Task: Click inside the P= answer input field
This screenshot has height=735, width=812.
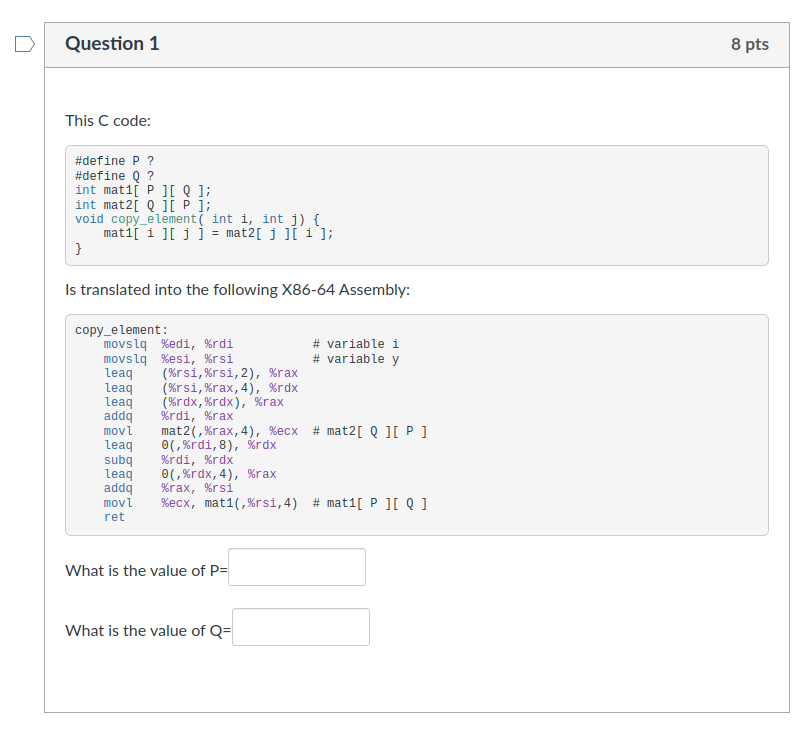Action: (x=296, y=567)
